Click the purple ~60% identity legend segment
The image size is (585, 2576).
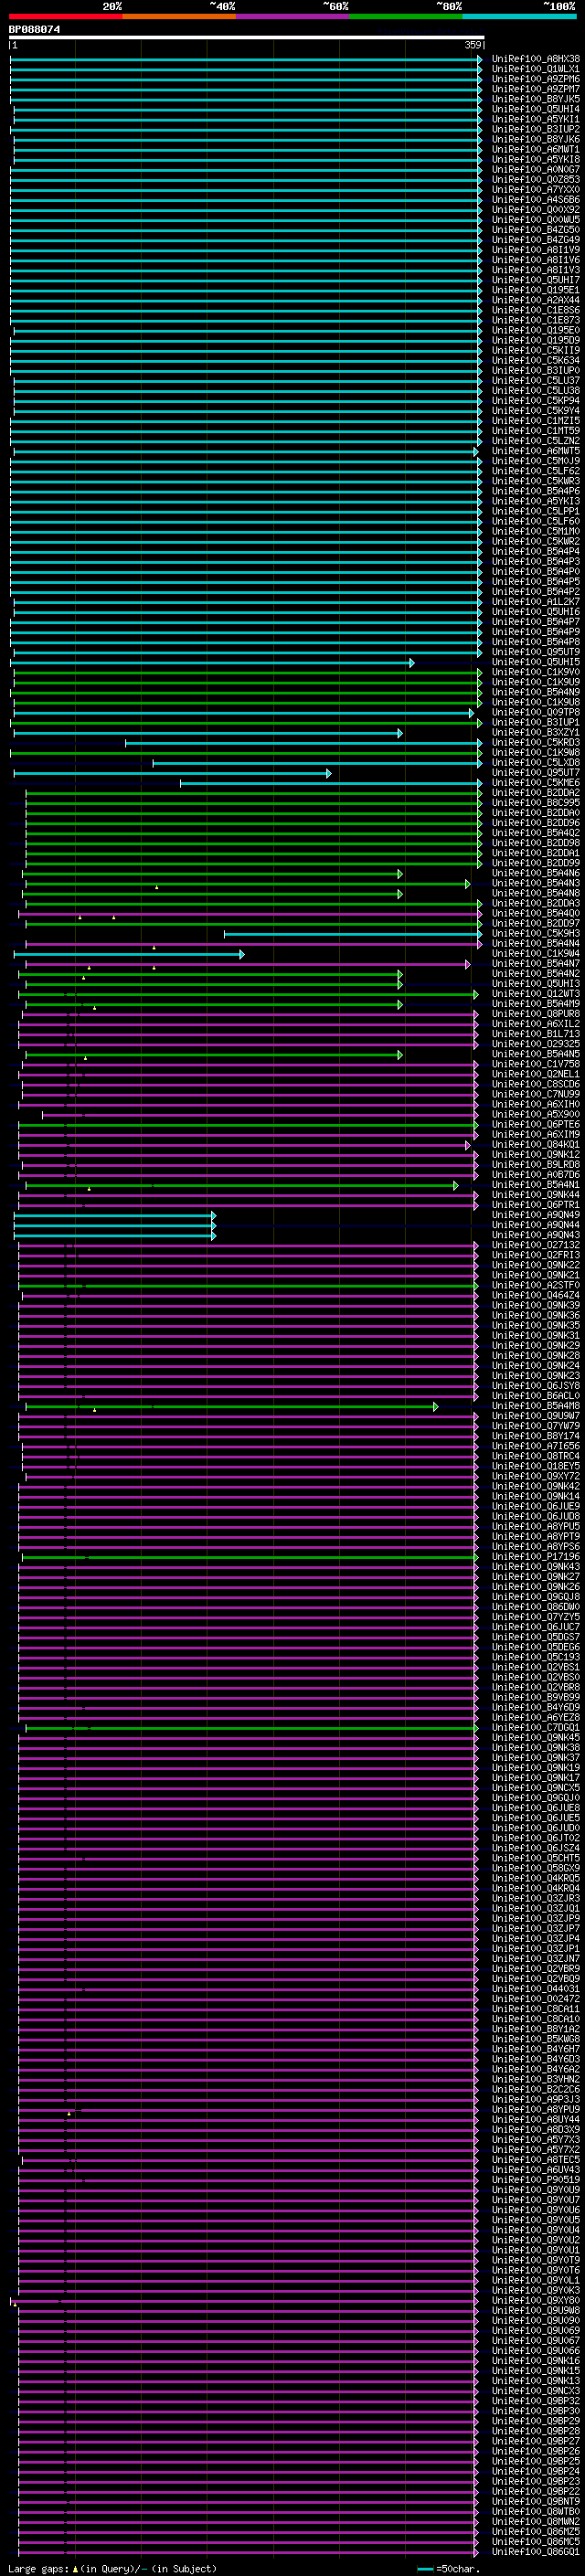click(x=292, y=16)
